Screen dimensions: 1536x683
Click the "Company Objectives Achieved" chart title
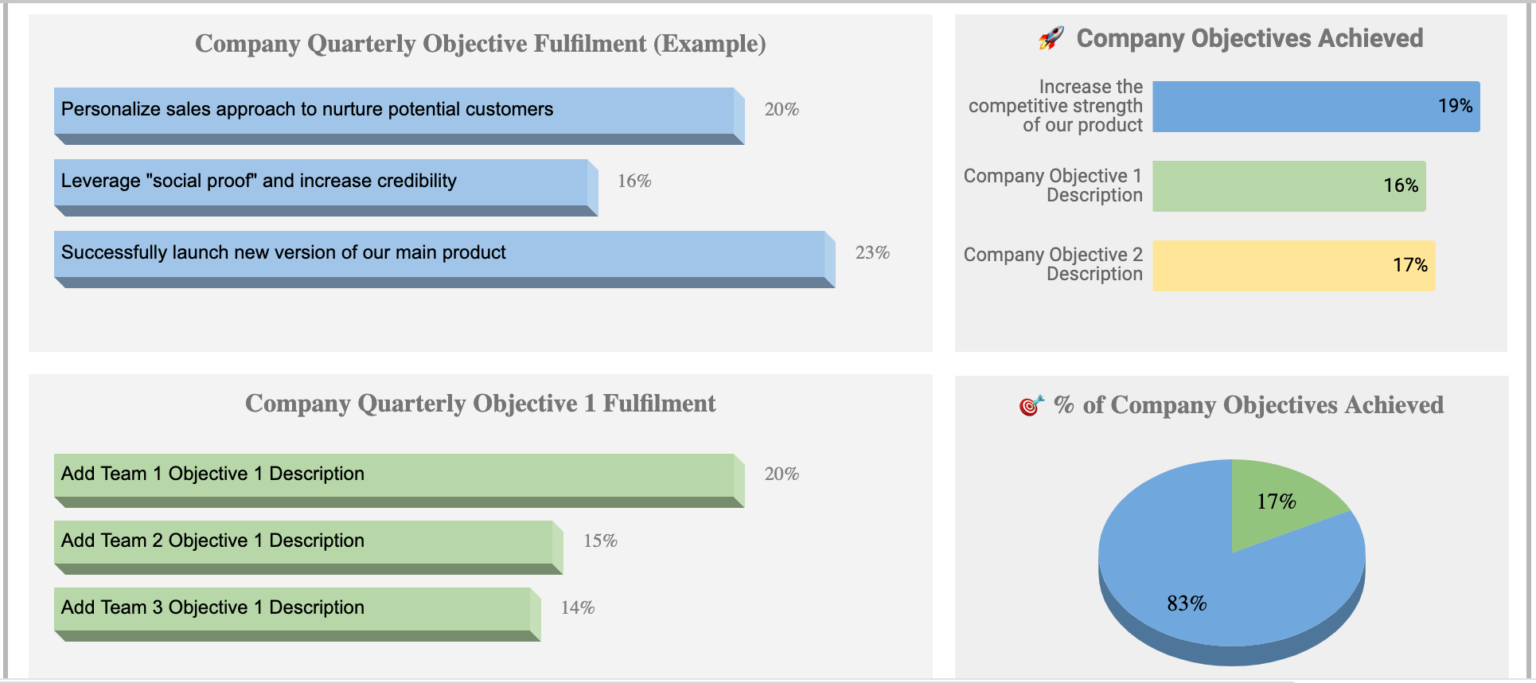click(x=1249, y=39)
